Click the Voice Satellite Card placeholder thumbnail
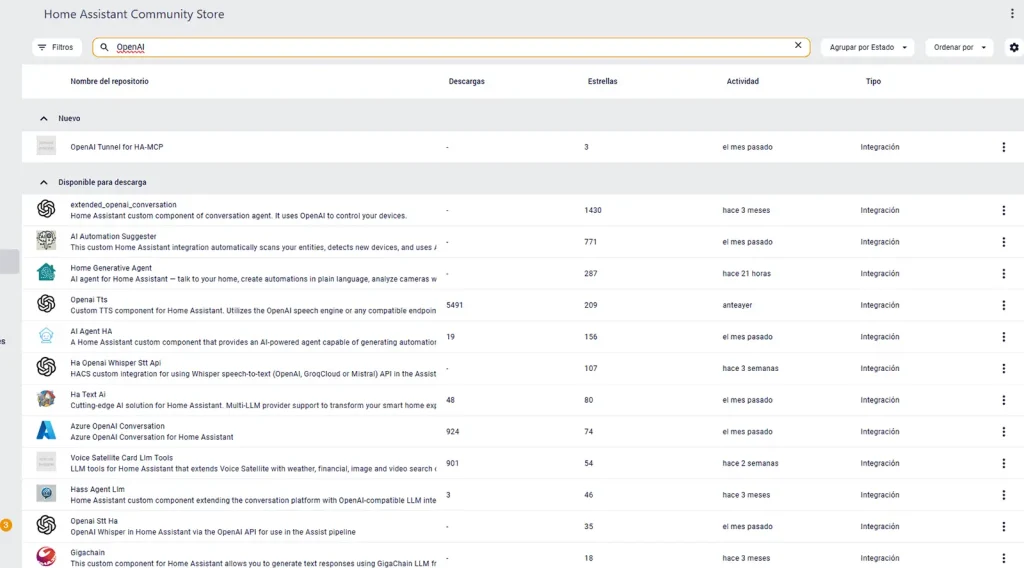1024x568 pixels. point(46,462)
